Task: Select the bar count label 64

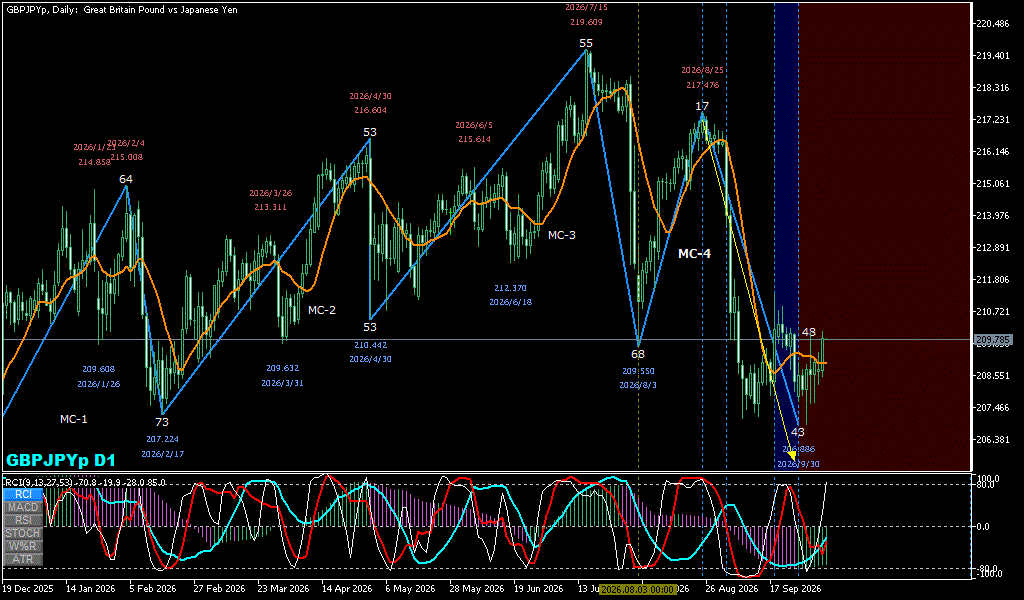Action: (125, 179)
